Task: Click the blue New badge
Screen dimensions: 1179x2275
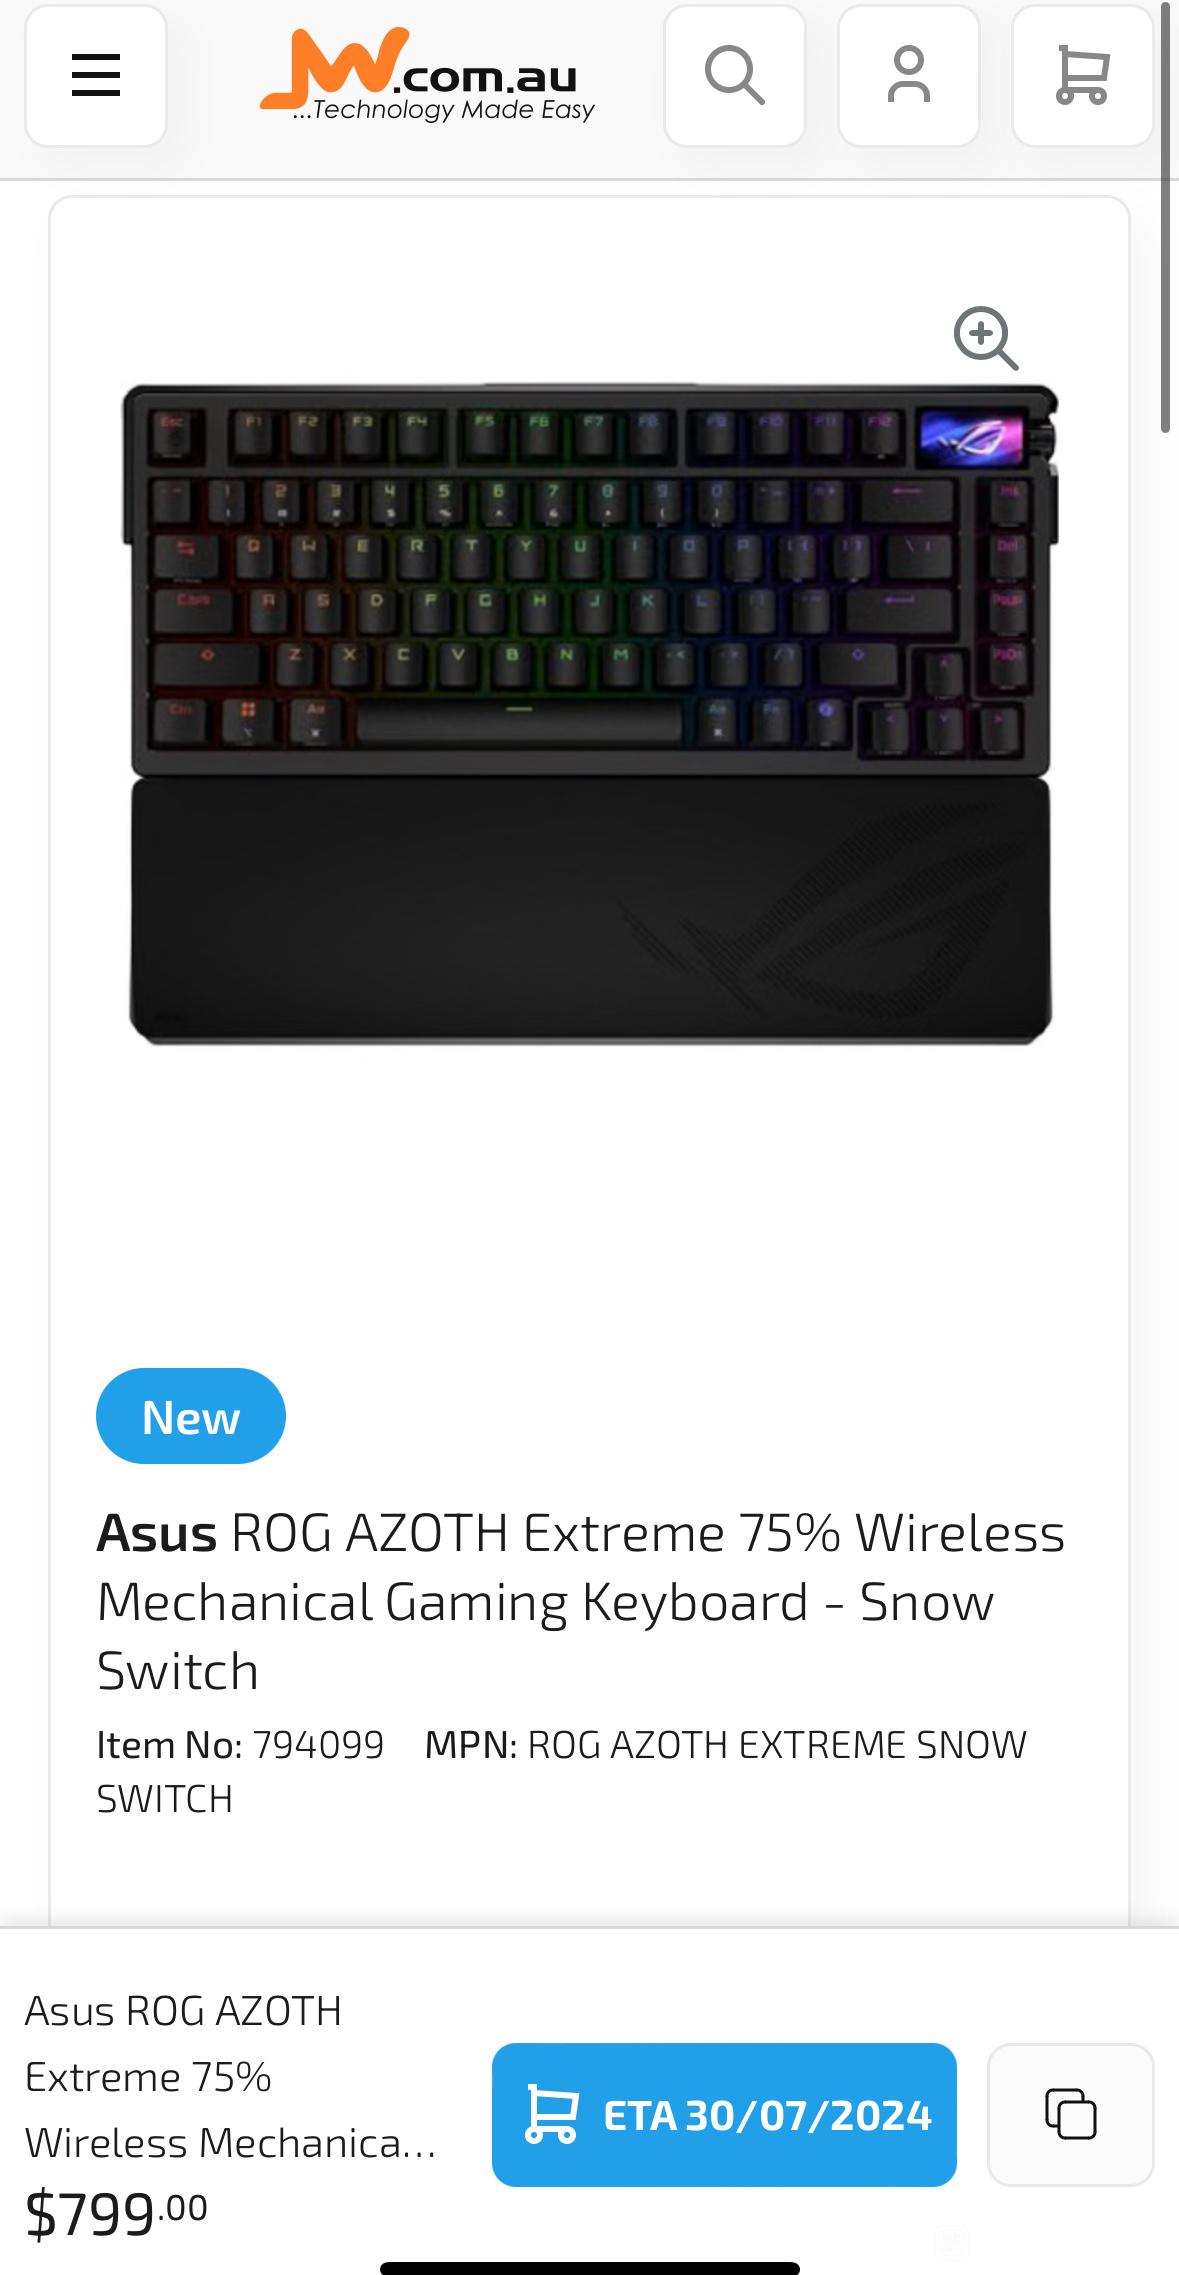Action: (x=191, y=1416)
